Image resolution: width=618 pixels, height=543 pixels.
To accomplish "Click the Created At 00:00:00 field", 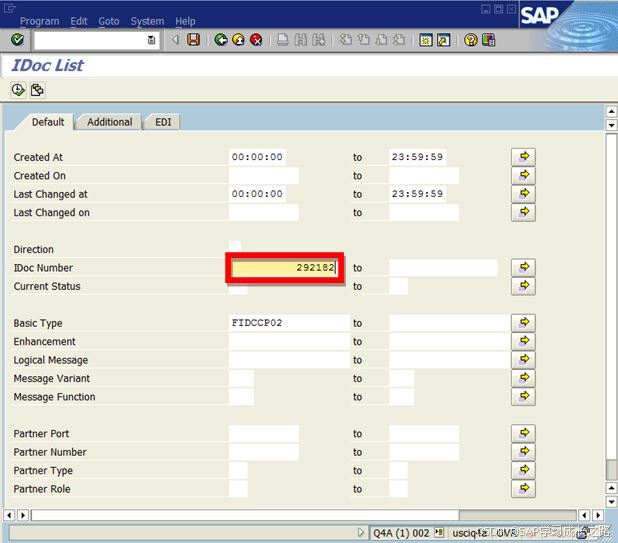I will tap(257, 157).
